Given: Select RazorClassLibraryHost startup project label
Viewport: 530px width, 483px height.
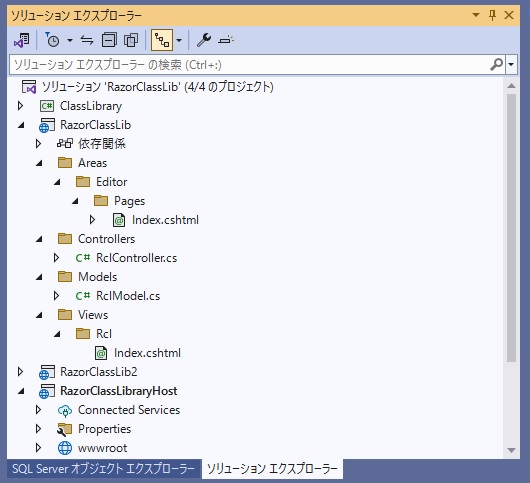Looking at the screenshot, I should (x=119, y=391).
